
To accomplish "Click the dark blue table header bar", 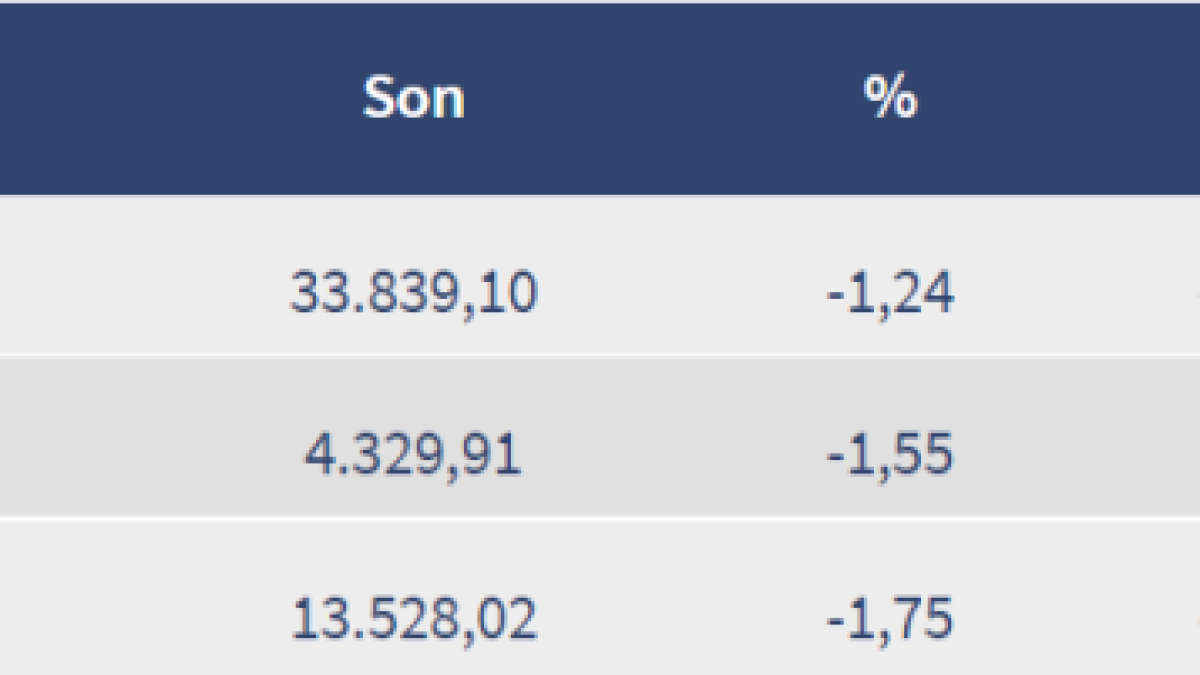I will pos(650,99).
